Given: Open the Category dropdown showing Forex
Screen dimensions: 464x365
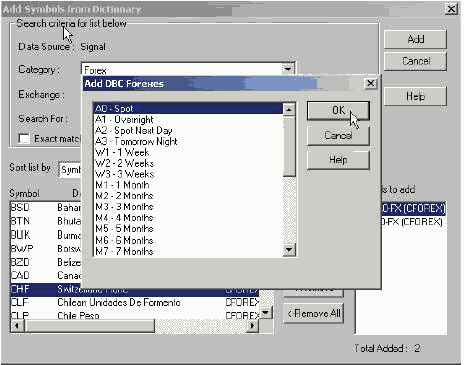Looking at the screenshot, I should 288,69.
